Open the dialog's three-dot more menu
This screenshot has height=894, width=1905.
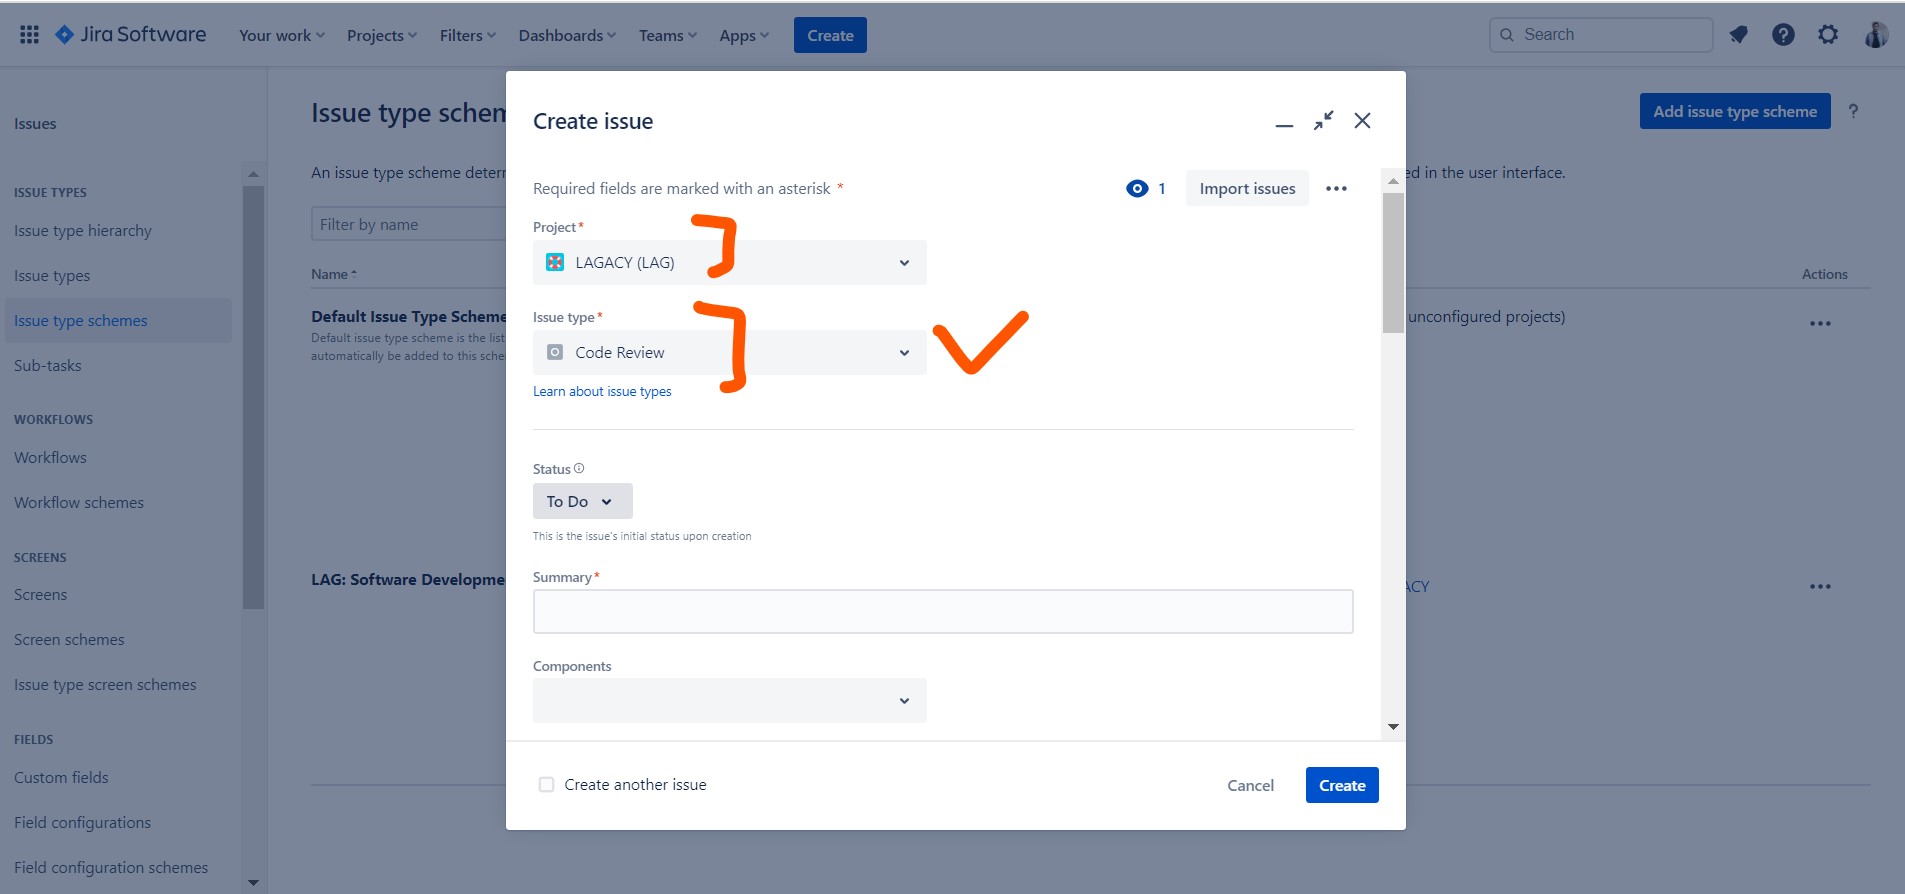click(x=1336, y=189)
